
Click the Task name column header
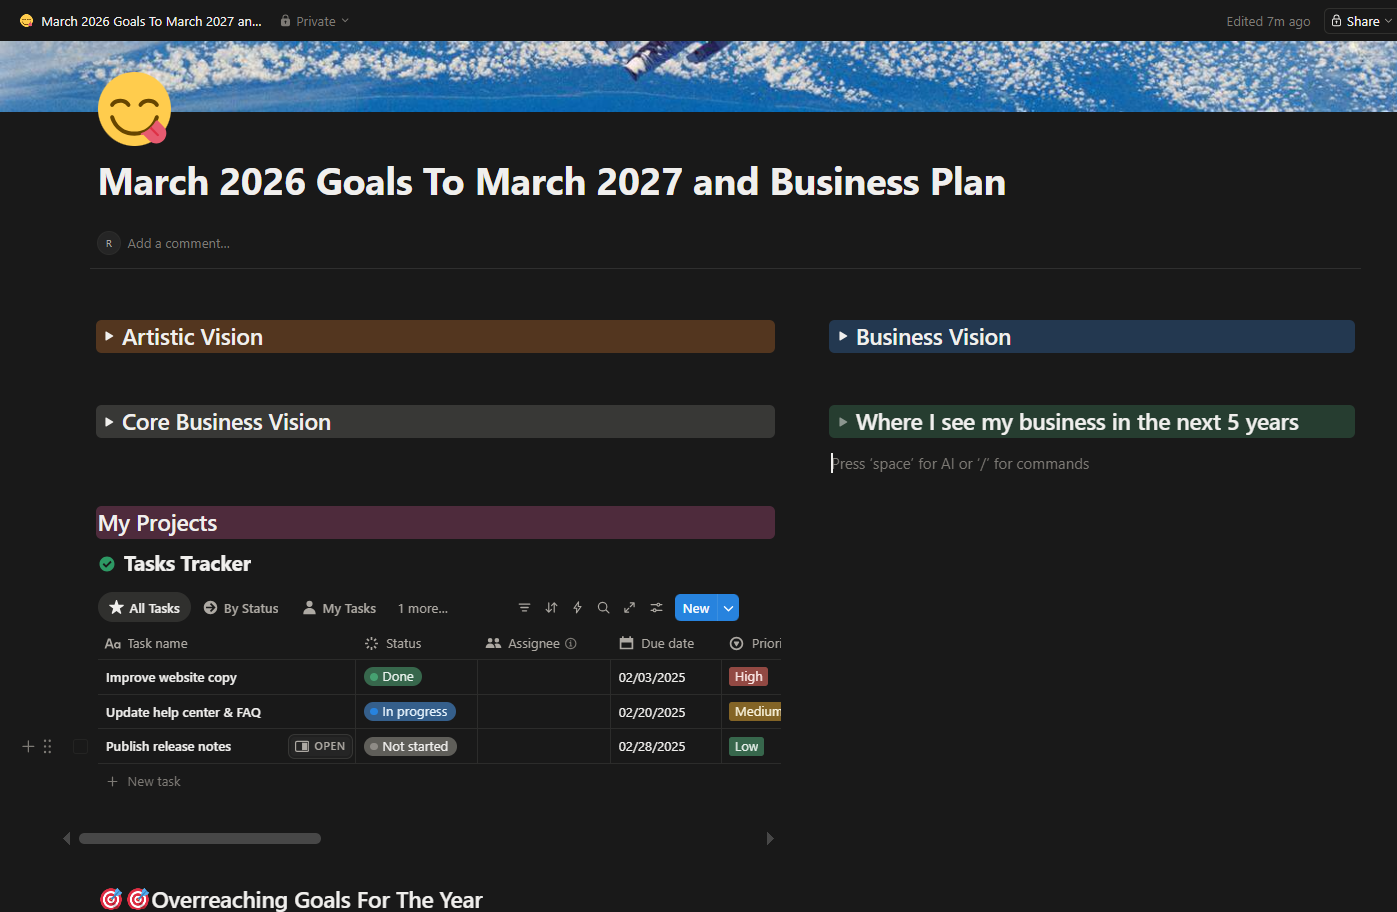[146, 644]
